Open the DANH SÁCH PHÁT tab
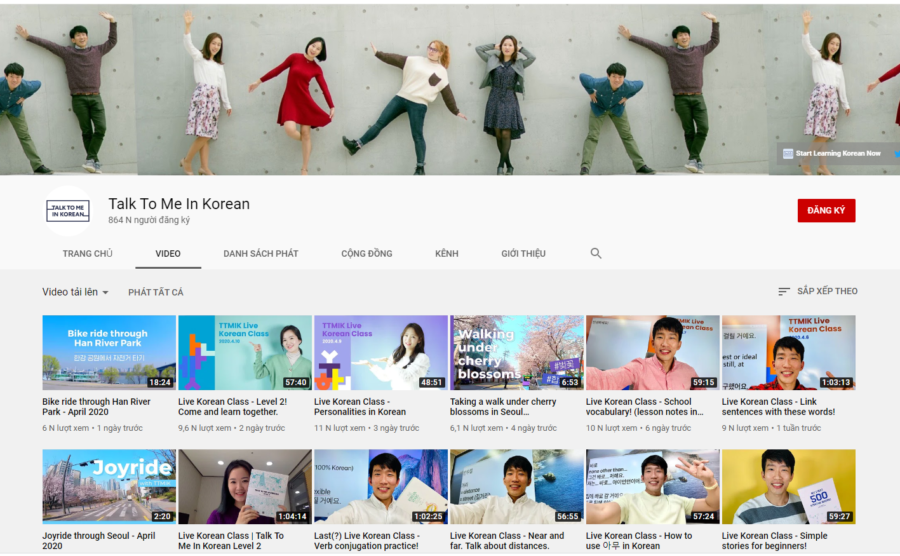 [261, 254]
